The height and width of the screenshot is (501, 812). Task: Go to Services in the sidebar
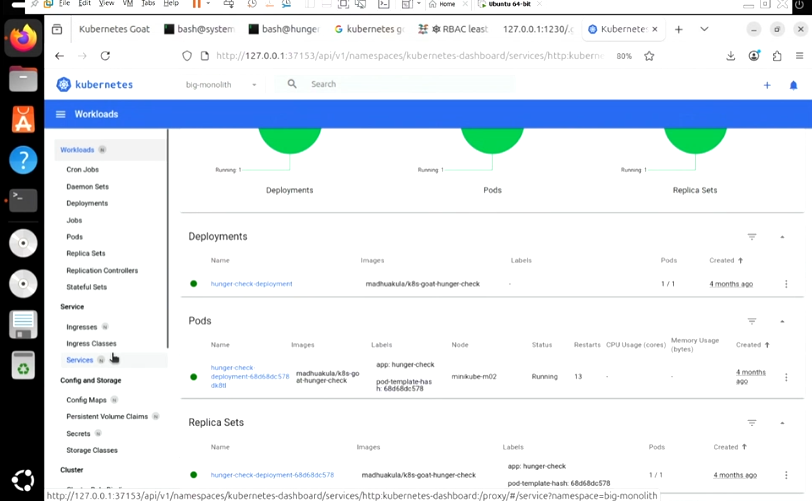tap(80, 360)
